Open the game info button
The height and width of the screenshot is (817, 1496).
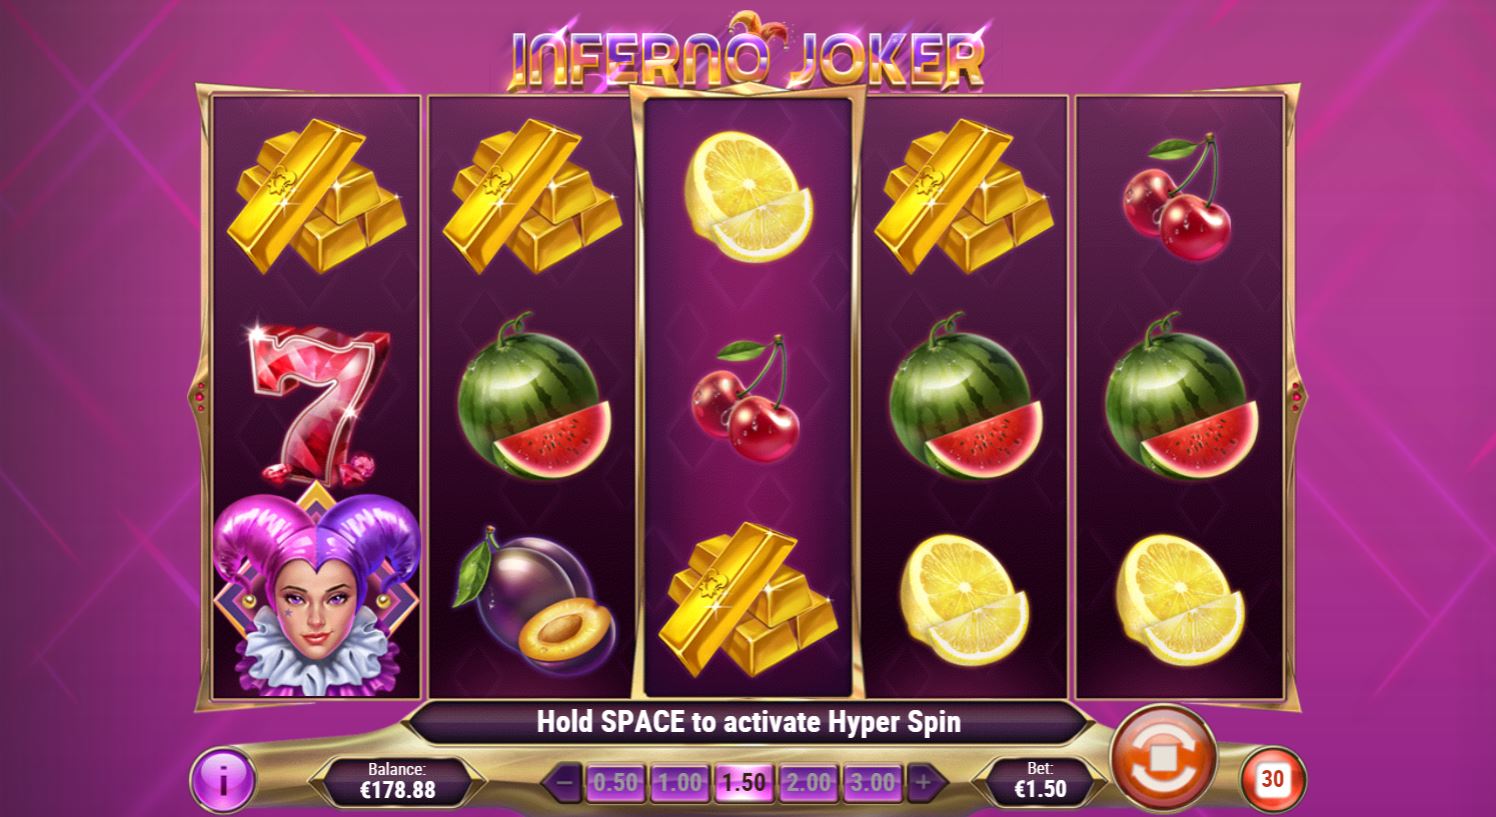click(x=223, y=781)
